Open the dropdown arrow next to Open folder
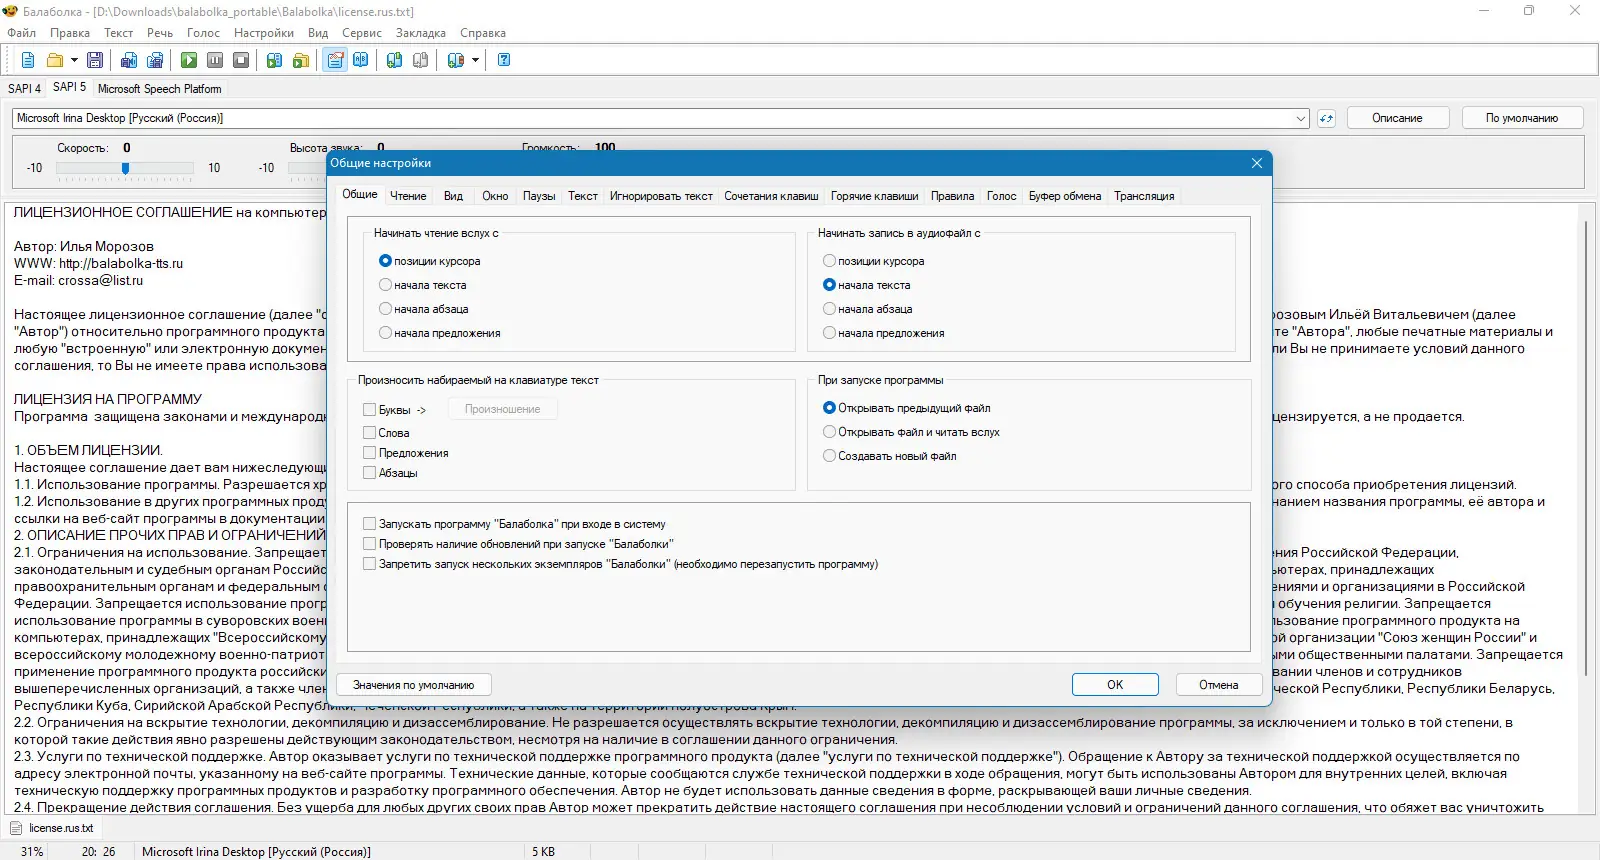1600x860 pixels. 73,60
